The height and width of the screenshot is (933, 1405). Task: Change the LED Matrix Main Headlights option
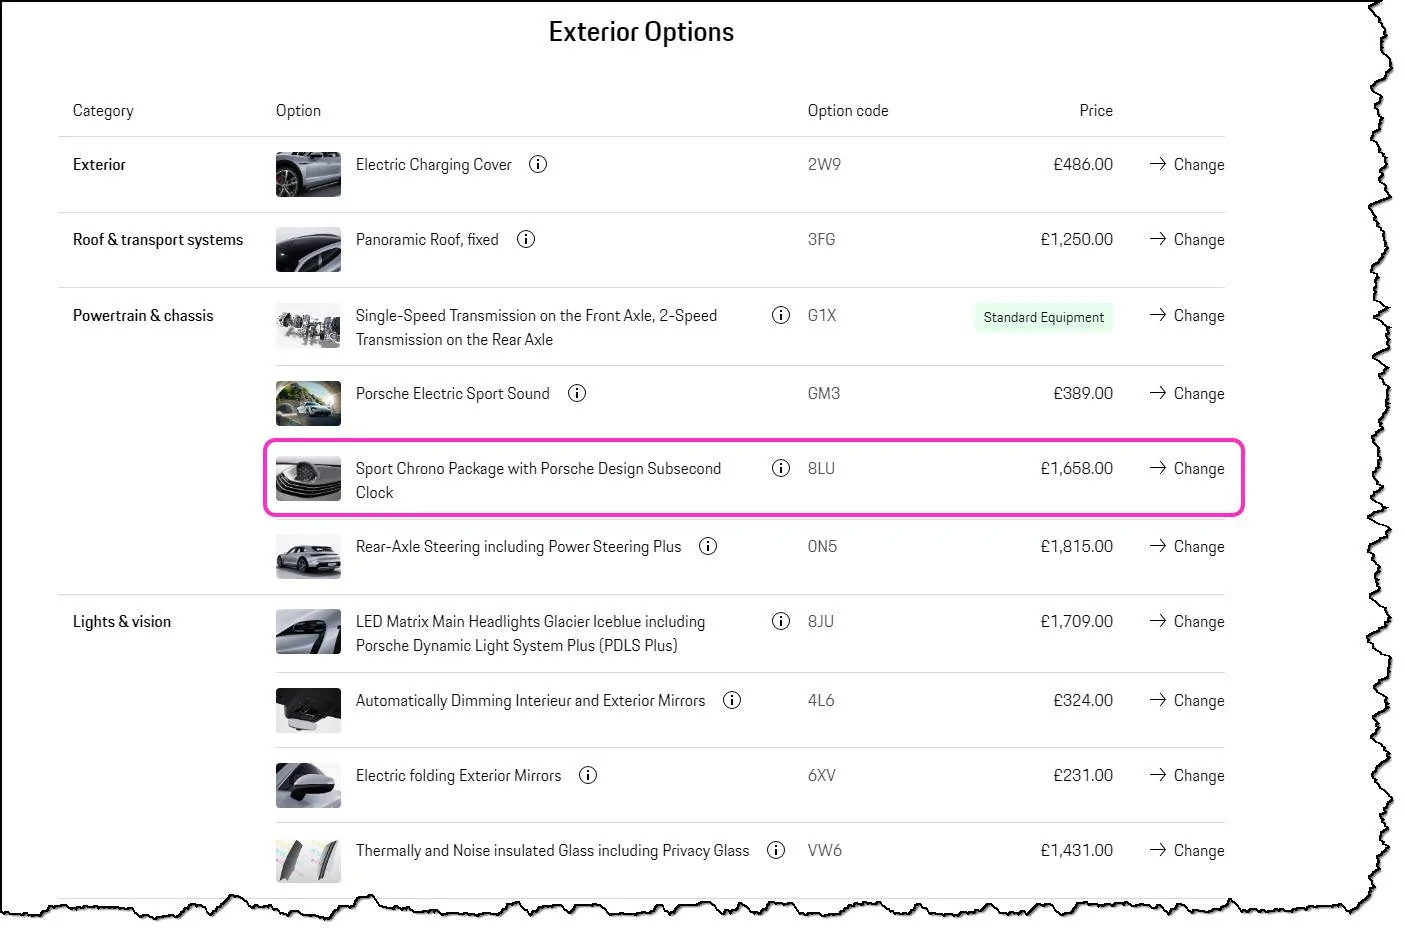click(x=1187, y=621)
